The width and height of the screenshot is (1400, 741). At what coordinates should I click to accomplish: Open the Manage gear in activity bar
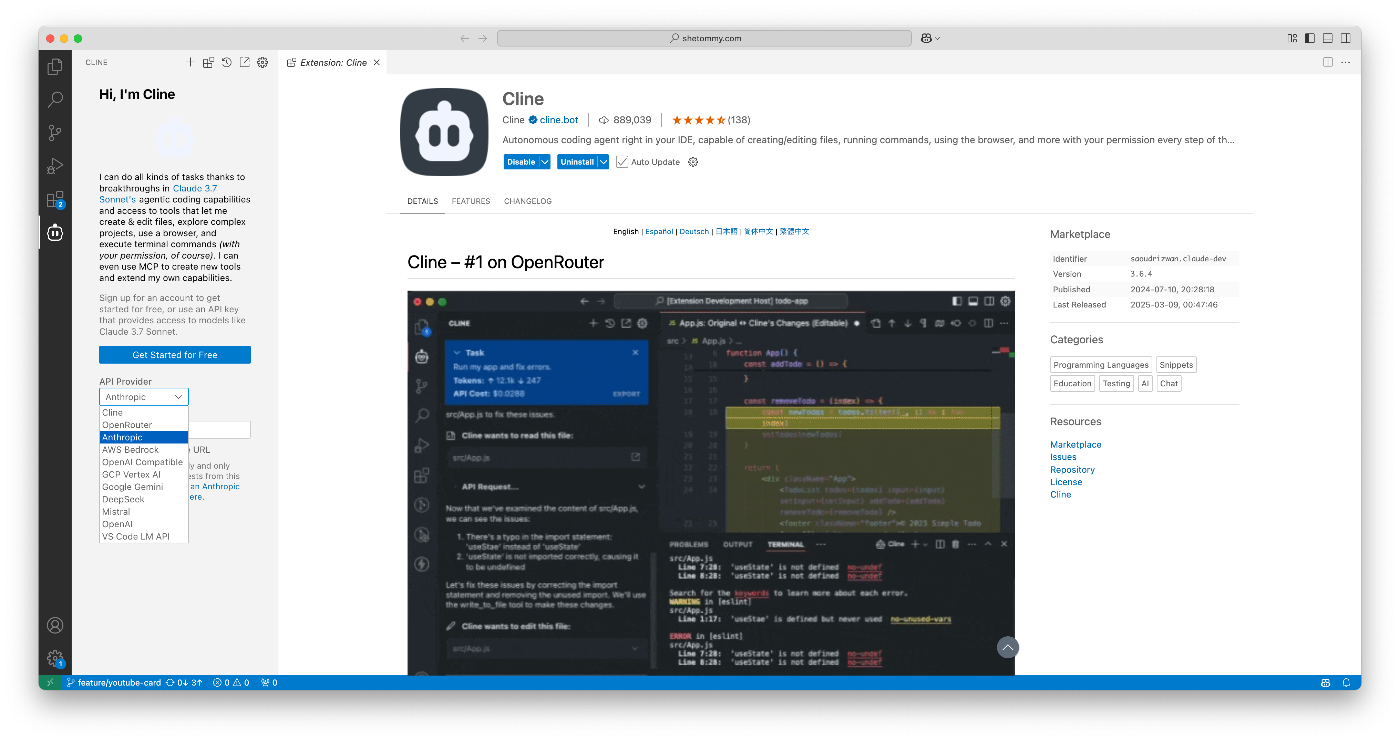[55, 658]
